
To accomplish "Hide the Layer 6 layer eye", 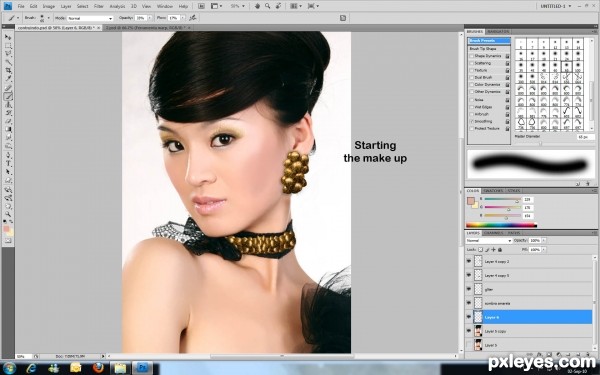I will pyautogui.click(x=469, y=317).
